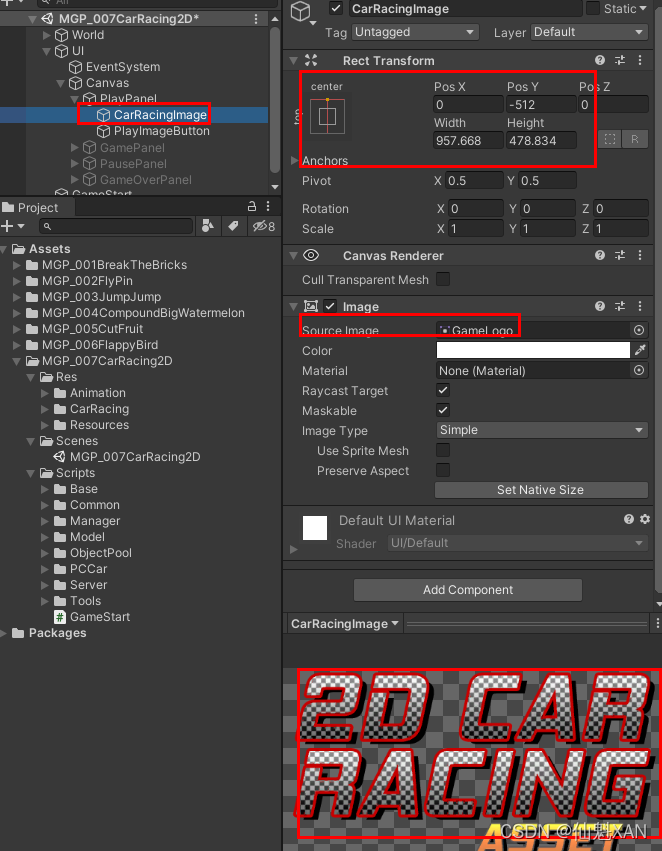Screen dimensions: 662x851
Task: Open Image Type dropdown Simple
Action: point(542,430)
